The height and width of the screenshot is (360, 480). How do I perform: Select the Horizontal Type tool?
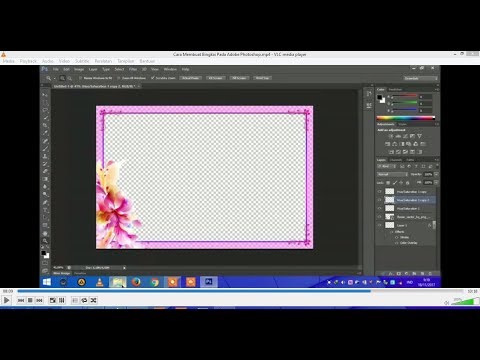[45, 210]
